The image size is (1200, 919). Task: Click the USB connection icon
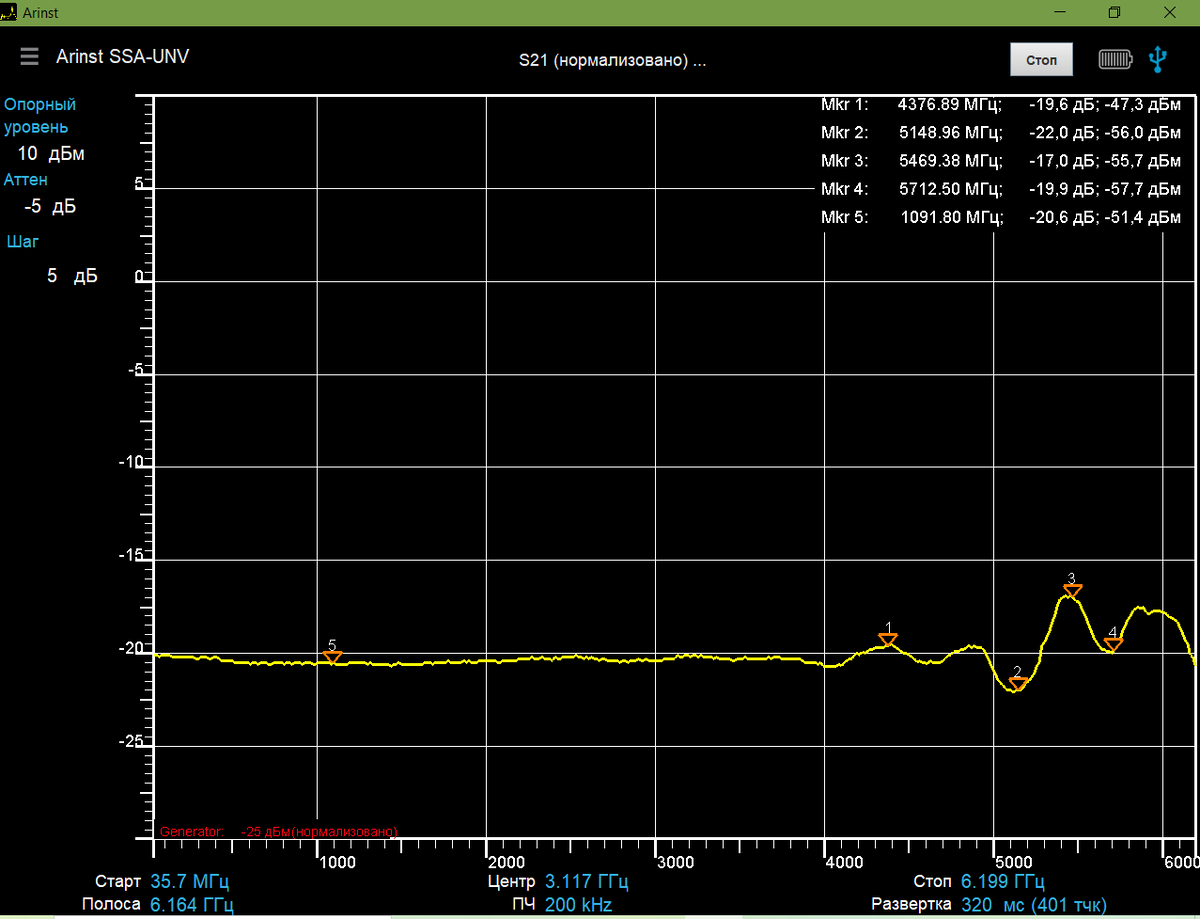coord(1157,59)
